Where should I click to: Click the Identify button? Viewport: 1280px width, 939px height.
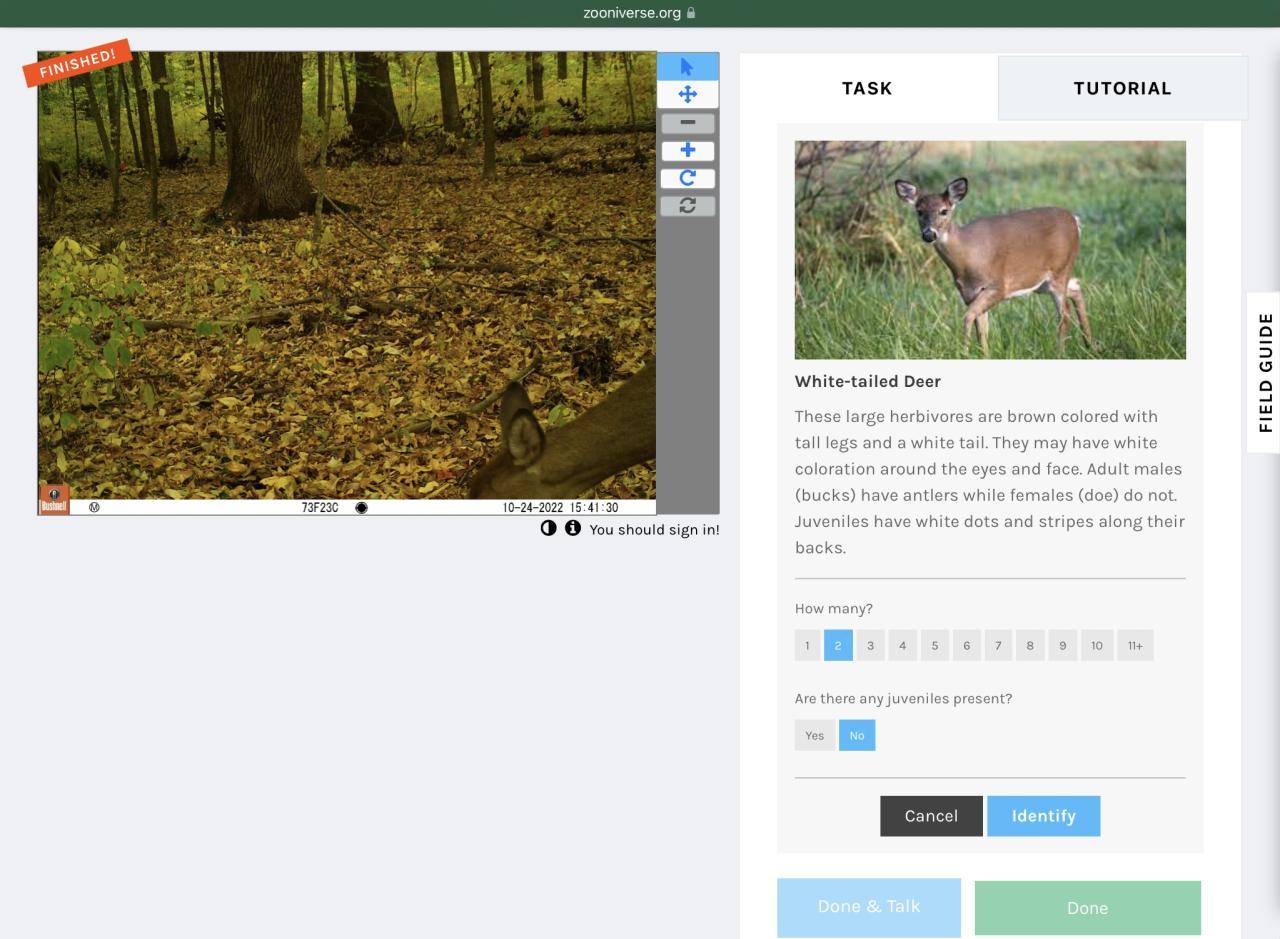1043,816
